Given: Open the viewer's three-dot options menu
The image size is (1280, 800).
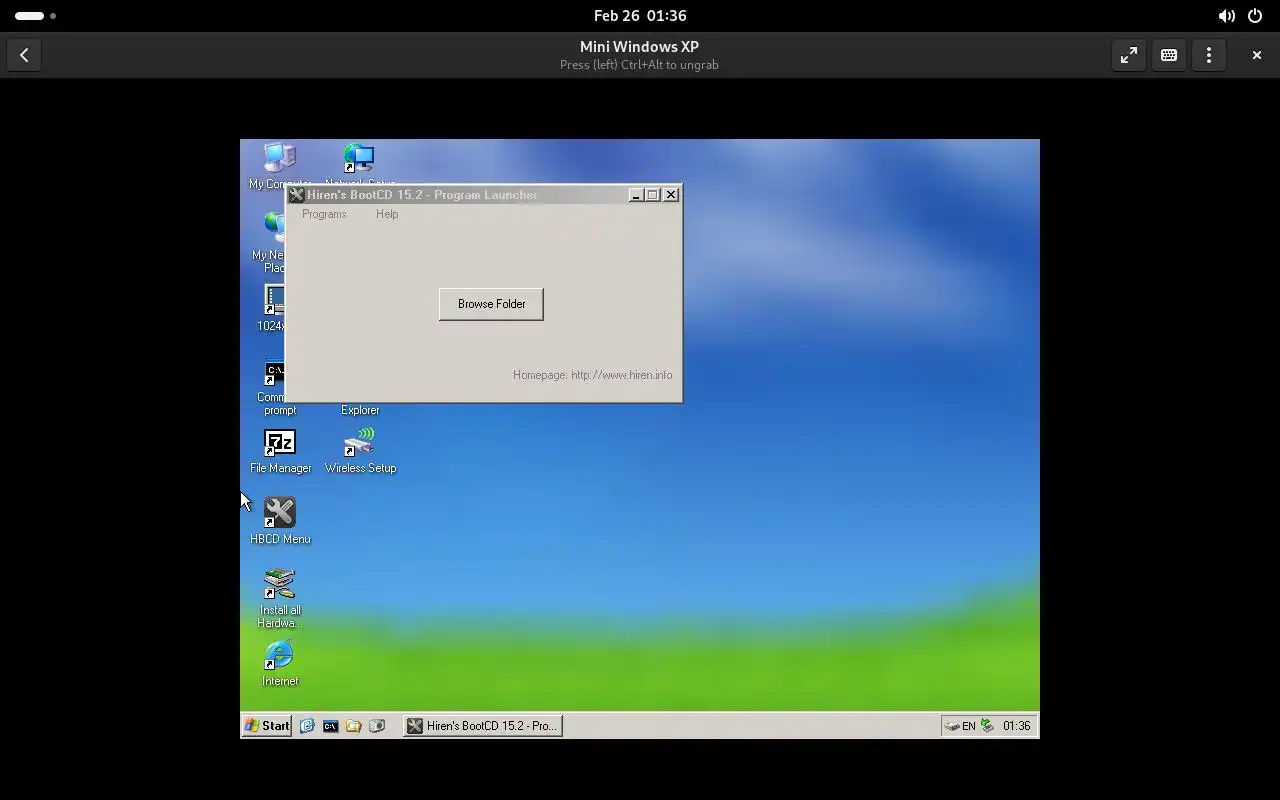Looking at the screenshot, I should coord(1209,55).
